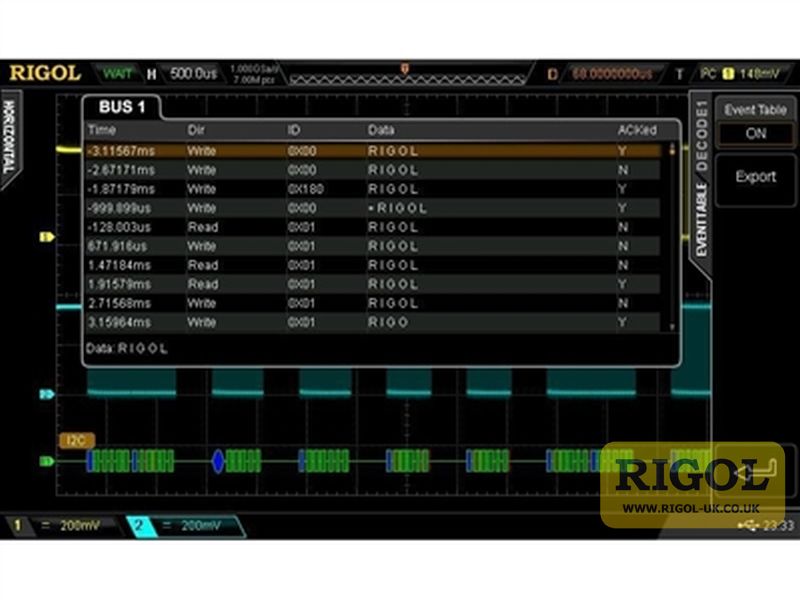This screenshot has height=600, width=800.
Task: Click the ACKed column header
Action: coord(637,130)
